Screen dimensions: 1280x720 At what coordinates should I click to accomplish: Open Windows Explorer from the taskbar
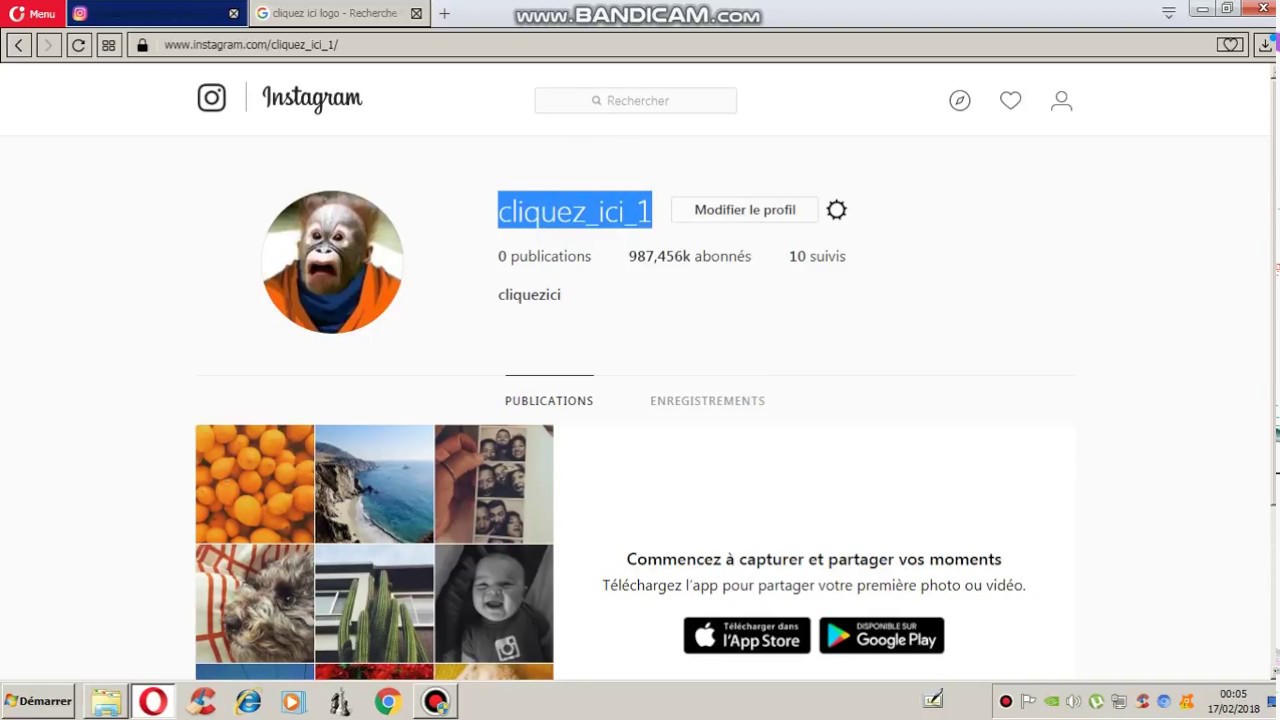[x=106, y=702]
